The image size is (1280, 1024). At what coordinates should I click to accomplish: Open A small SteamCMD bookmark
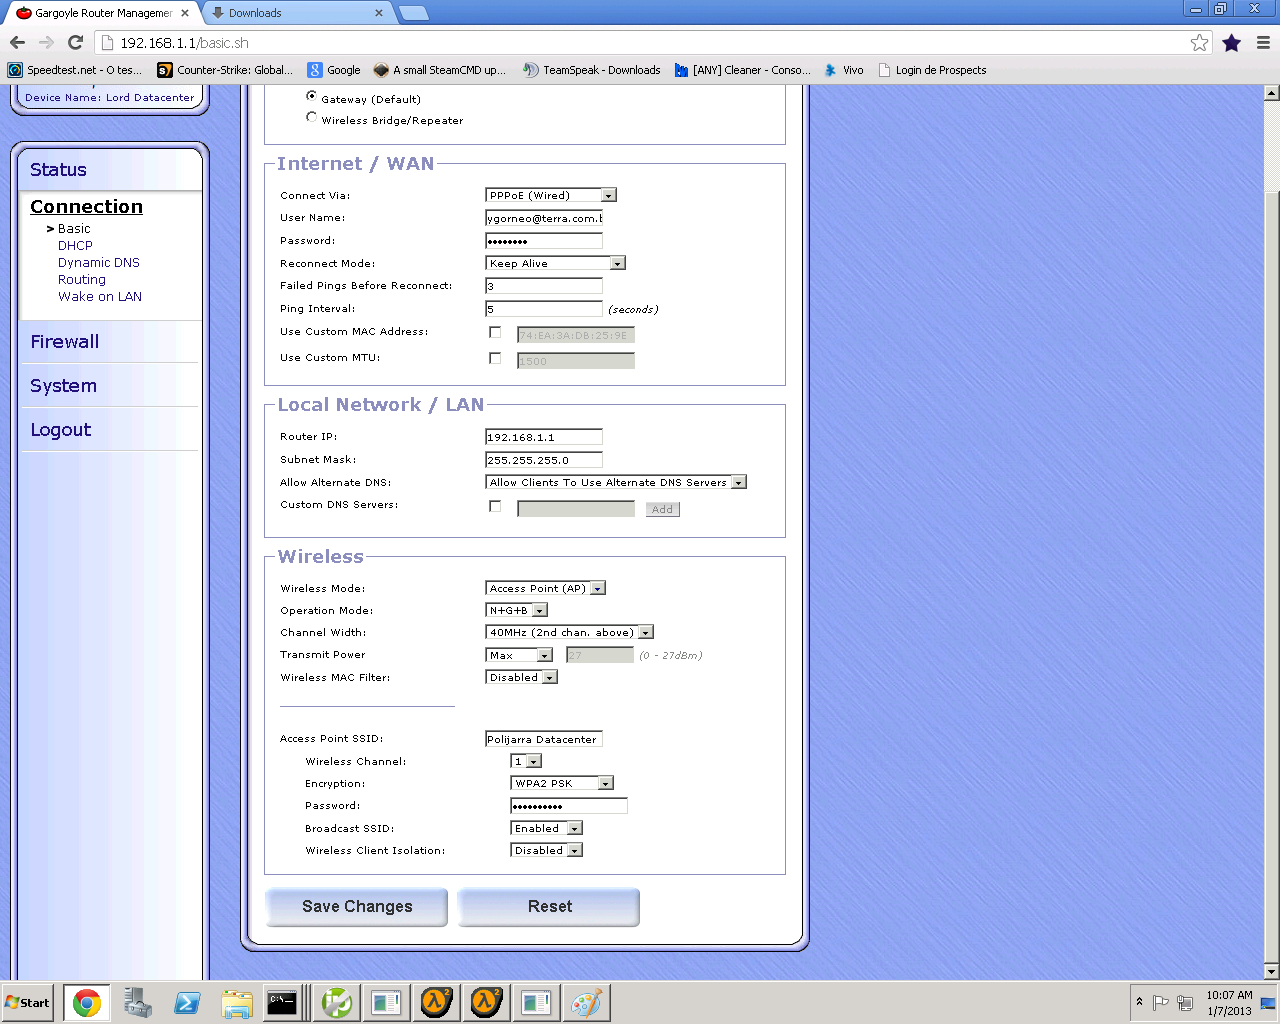(440, 70)
